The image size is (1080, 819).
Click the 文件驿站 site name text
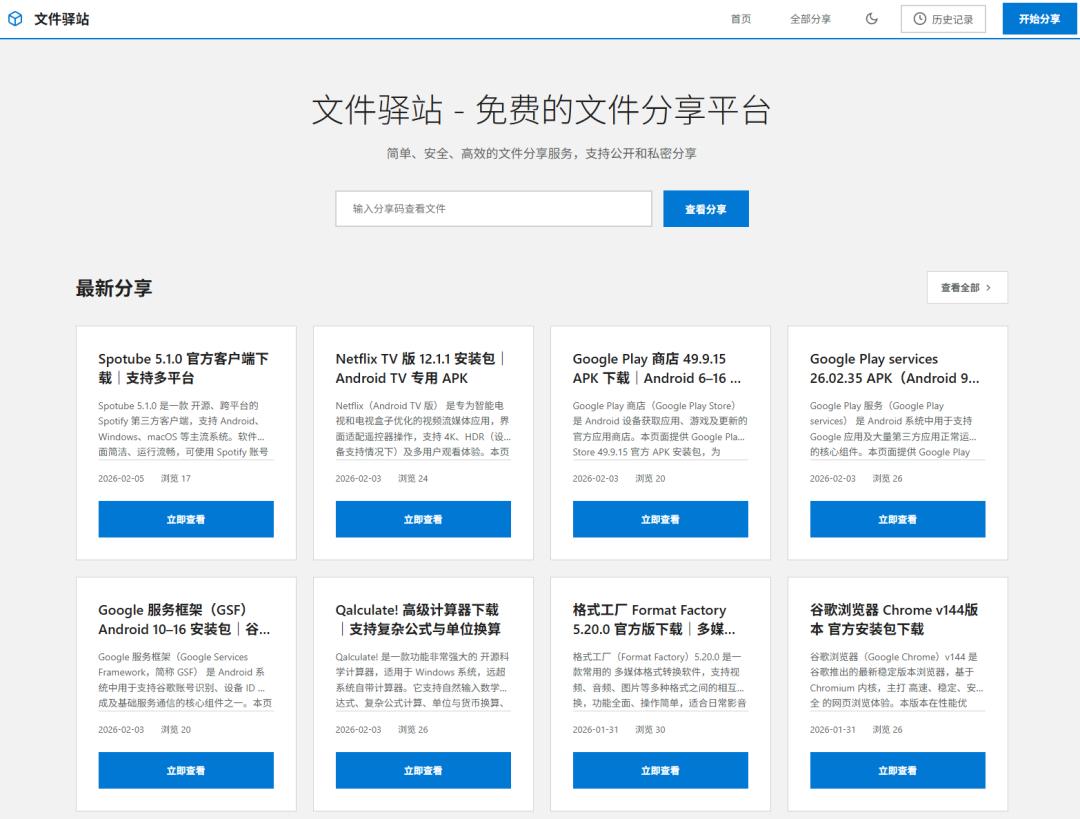[61, 19]
